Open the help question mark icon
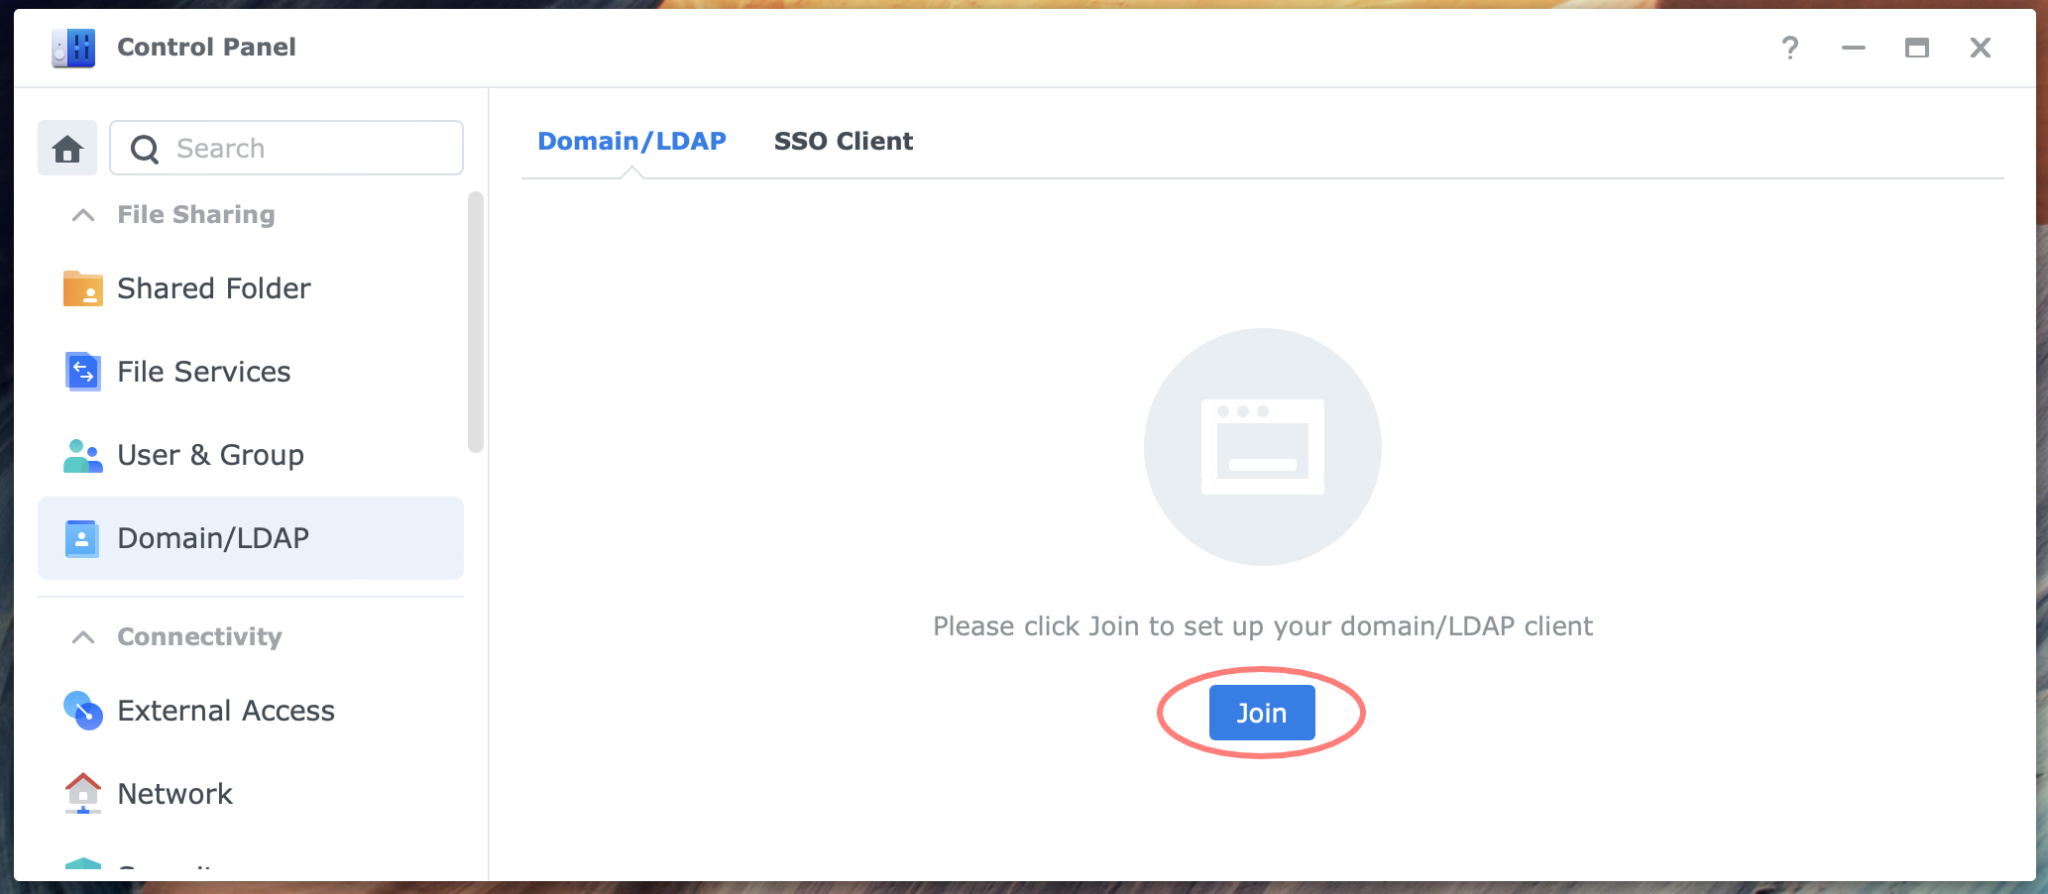The image size is (2048, 894). (x=1790, y=47)
